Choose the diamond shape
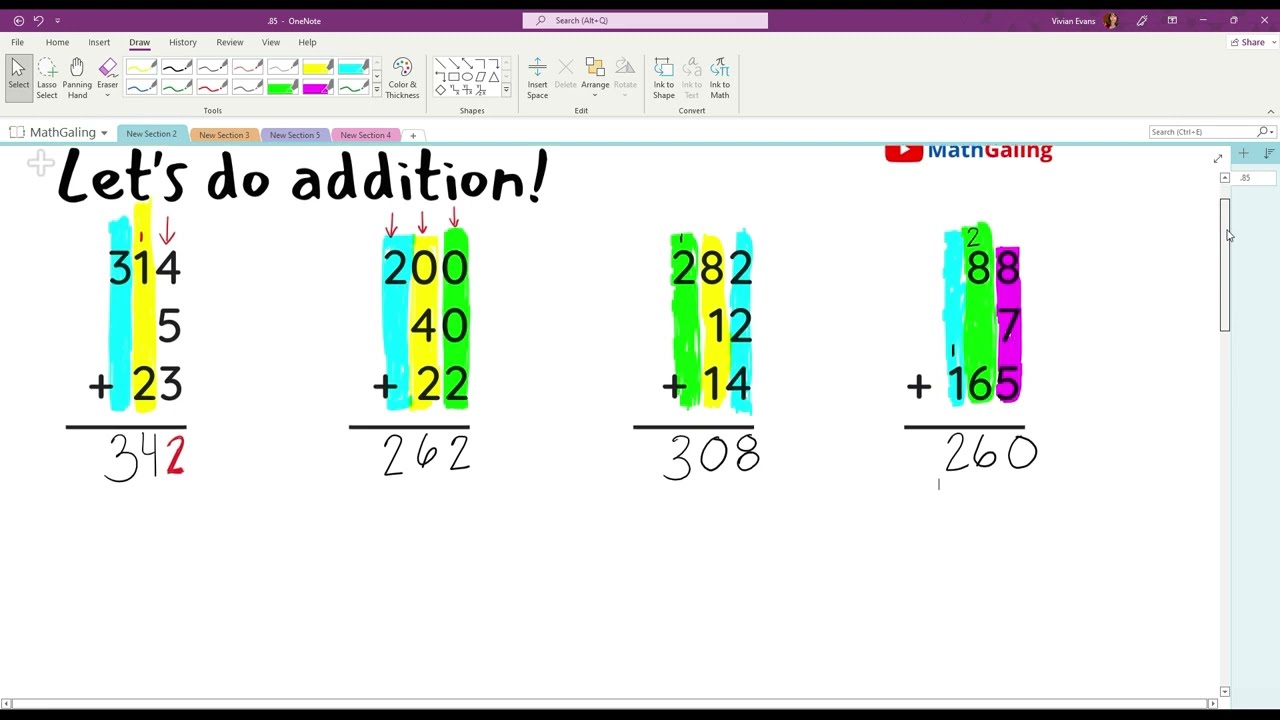The image size is (1280, 720). (441, 90)
